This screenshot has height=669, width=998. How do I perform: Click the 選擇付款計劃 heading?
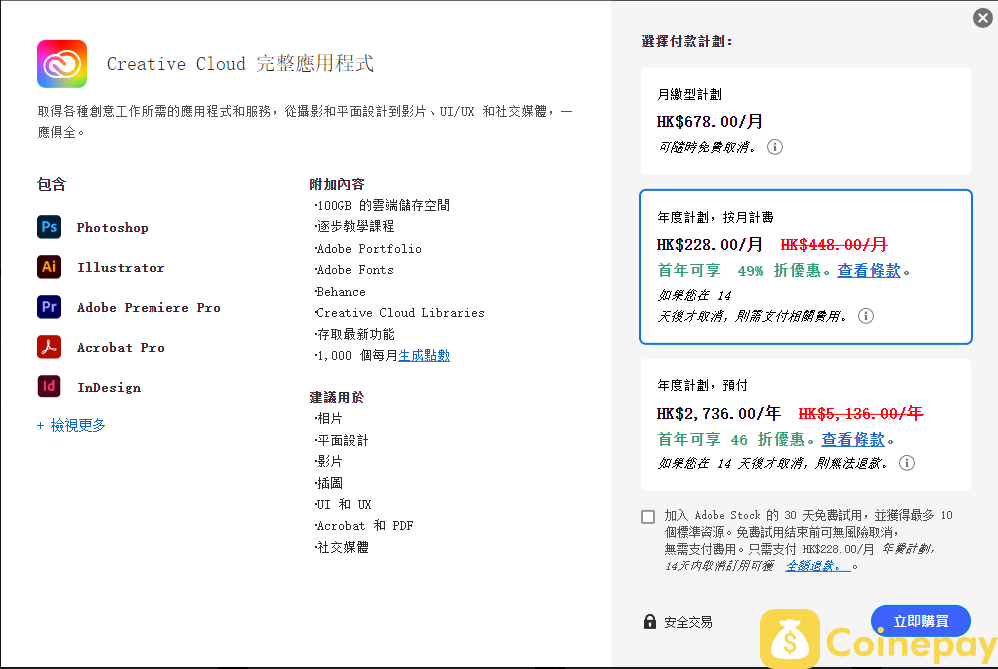687,41
